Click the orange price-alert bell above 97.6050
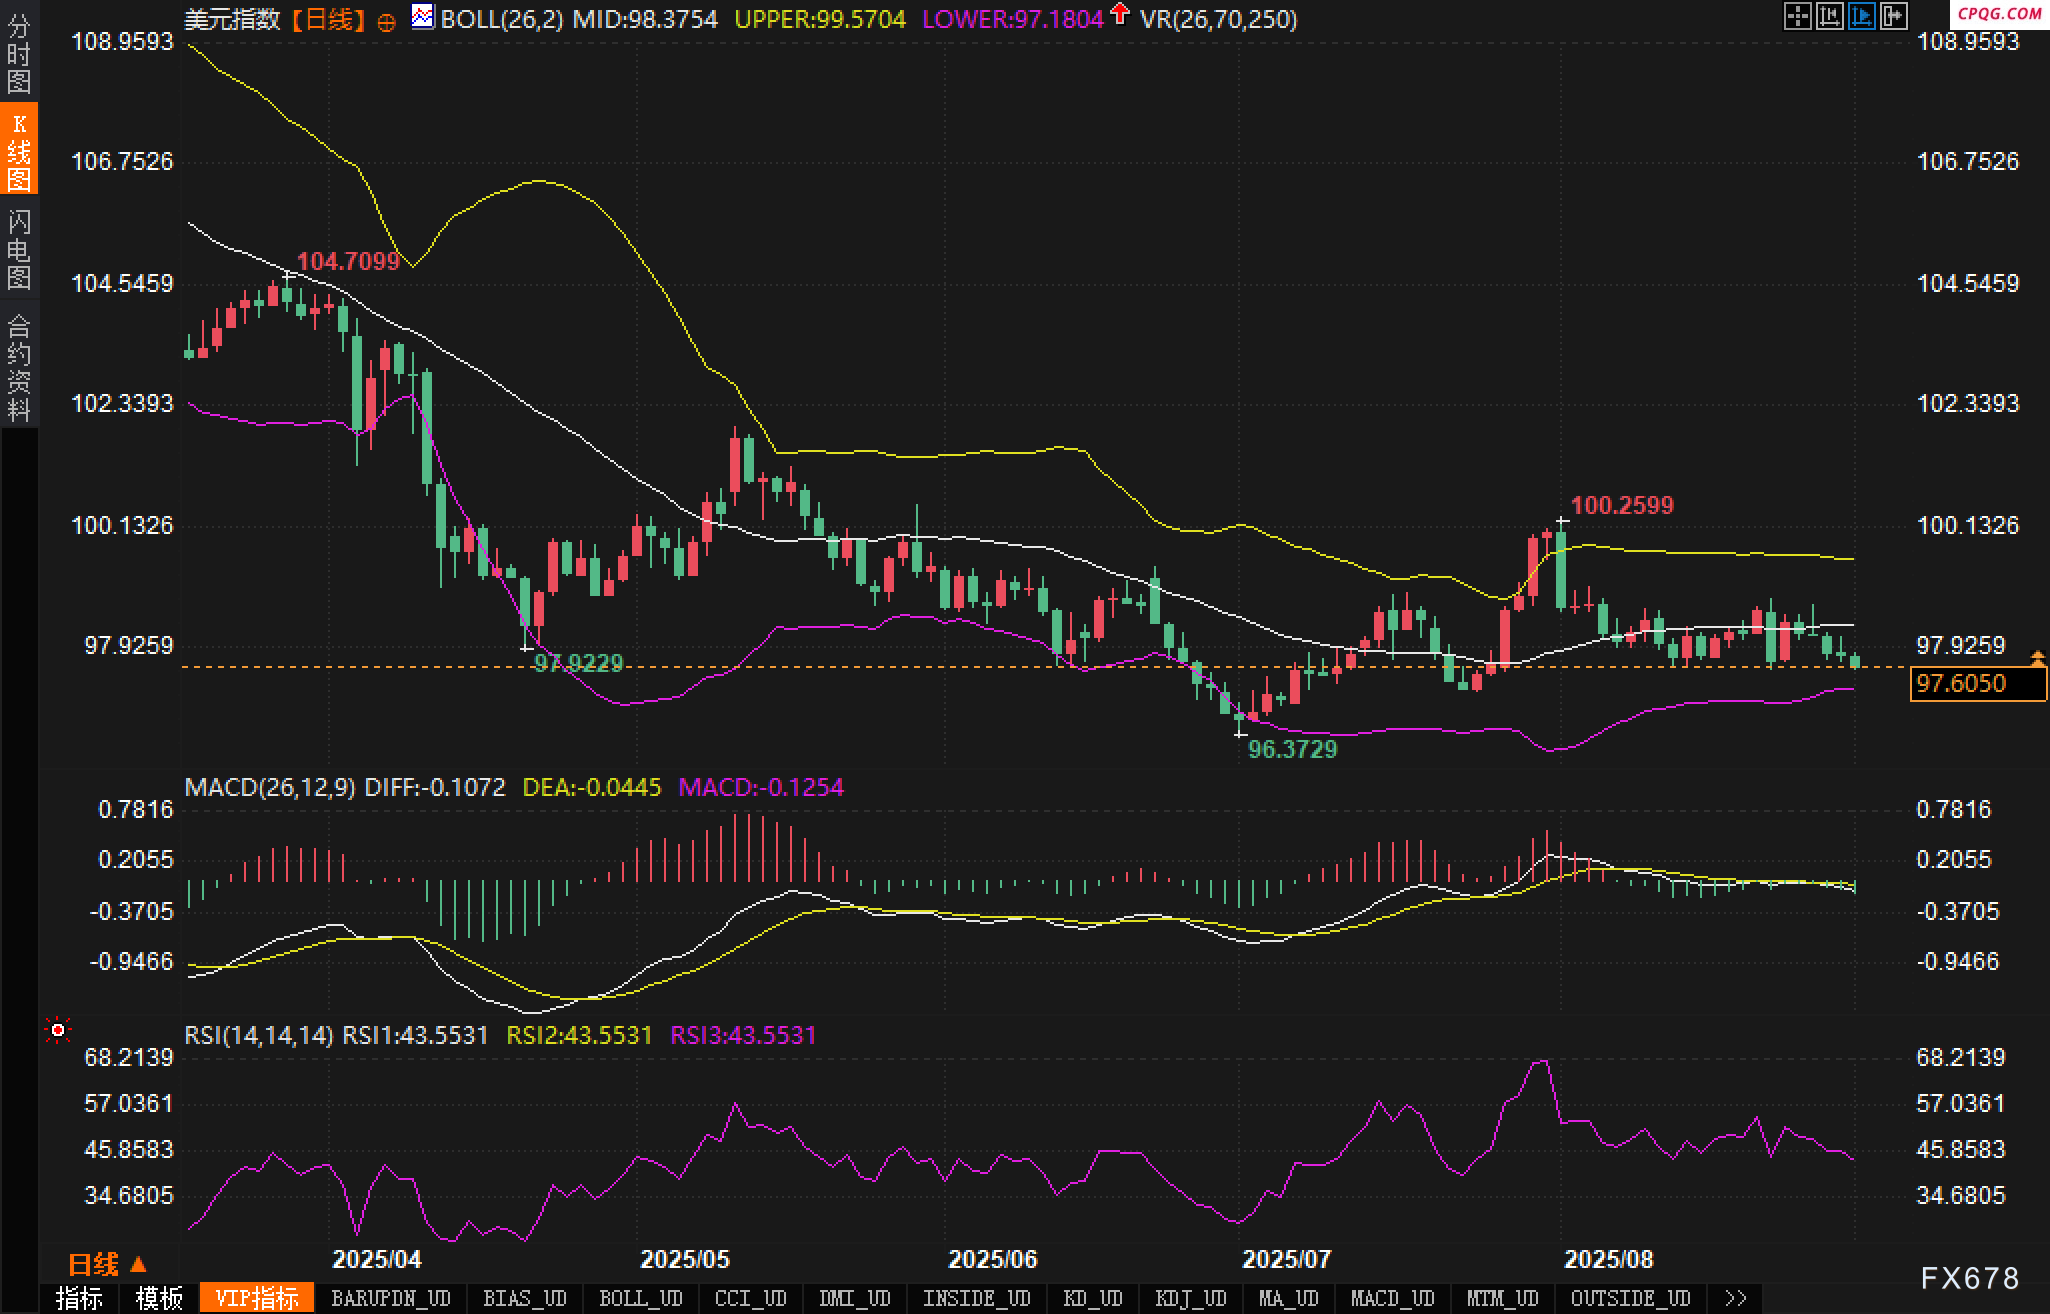The width and height of the screenshot is (2050, 1314). tap(2037, 658)
